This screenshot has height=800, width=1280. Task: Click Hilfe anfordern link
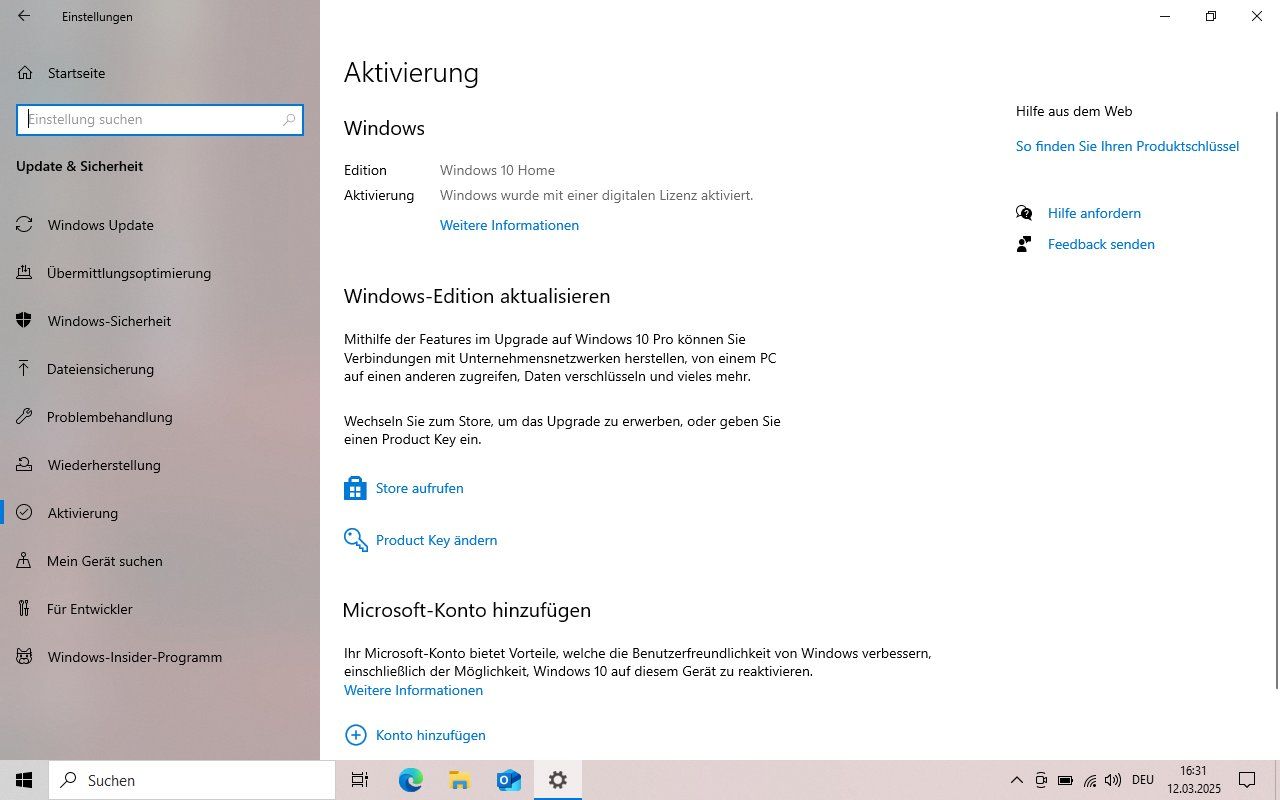tap(1094, 213)
